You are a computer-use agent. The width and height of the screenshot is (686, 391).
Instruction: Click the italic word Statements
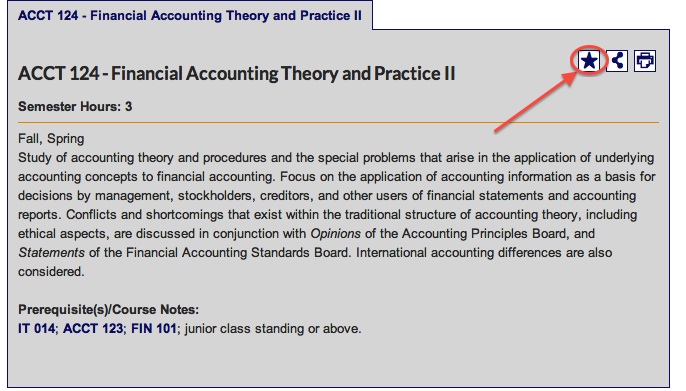click(x=51, y=253)
